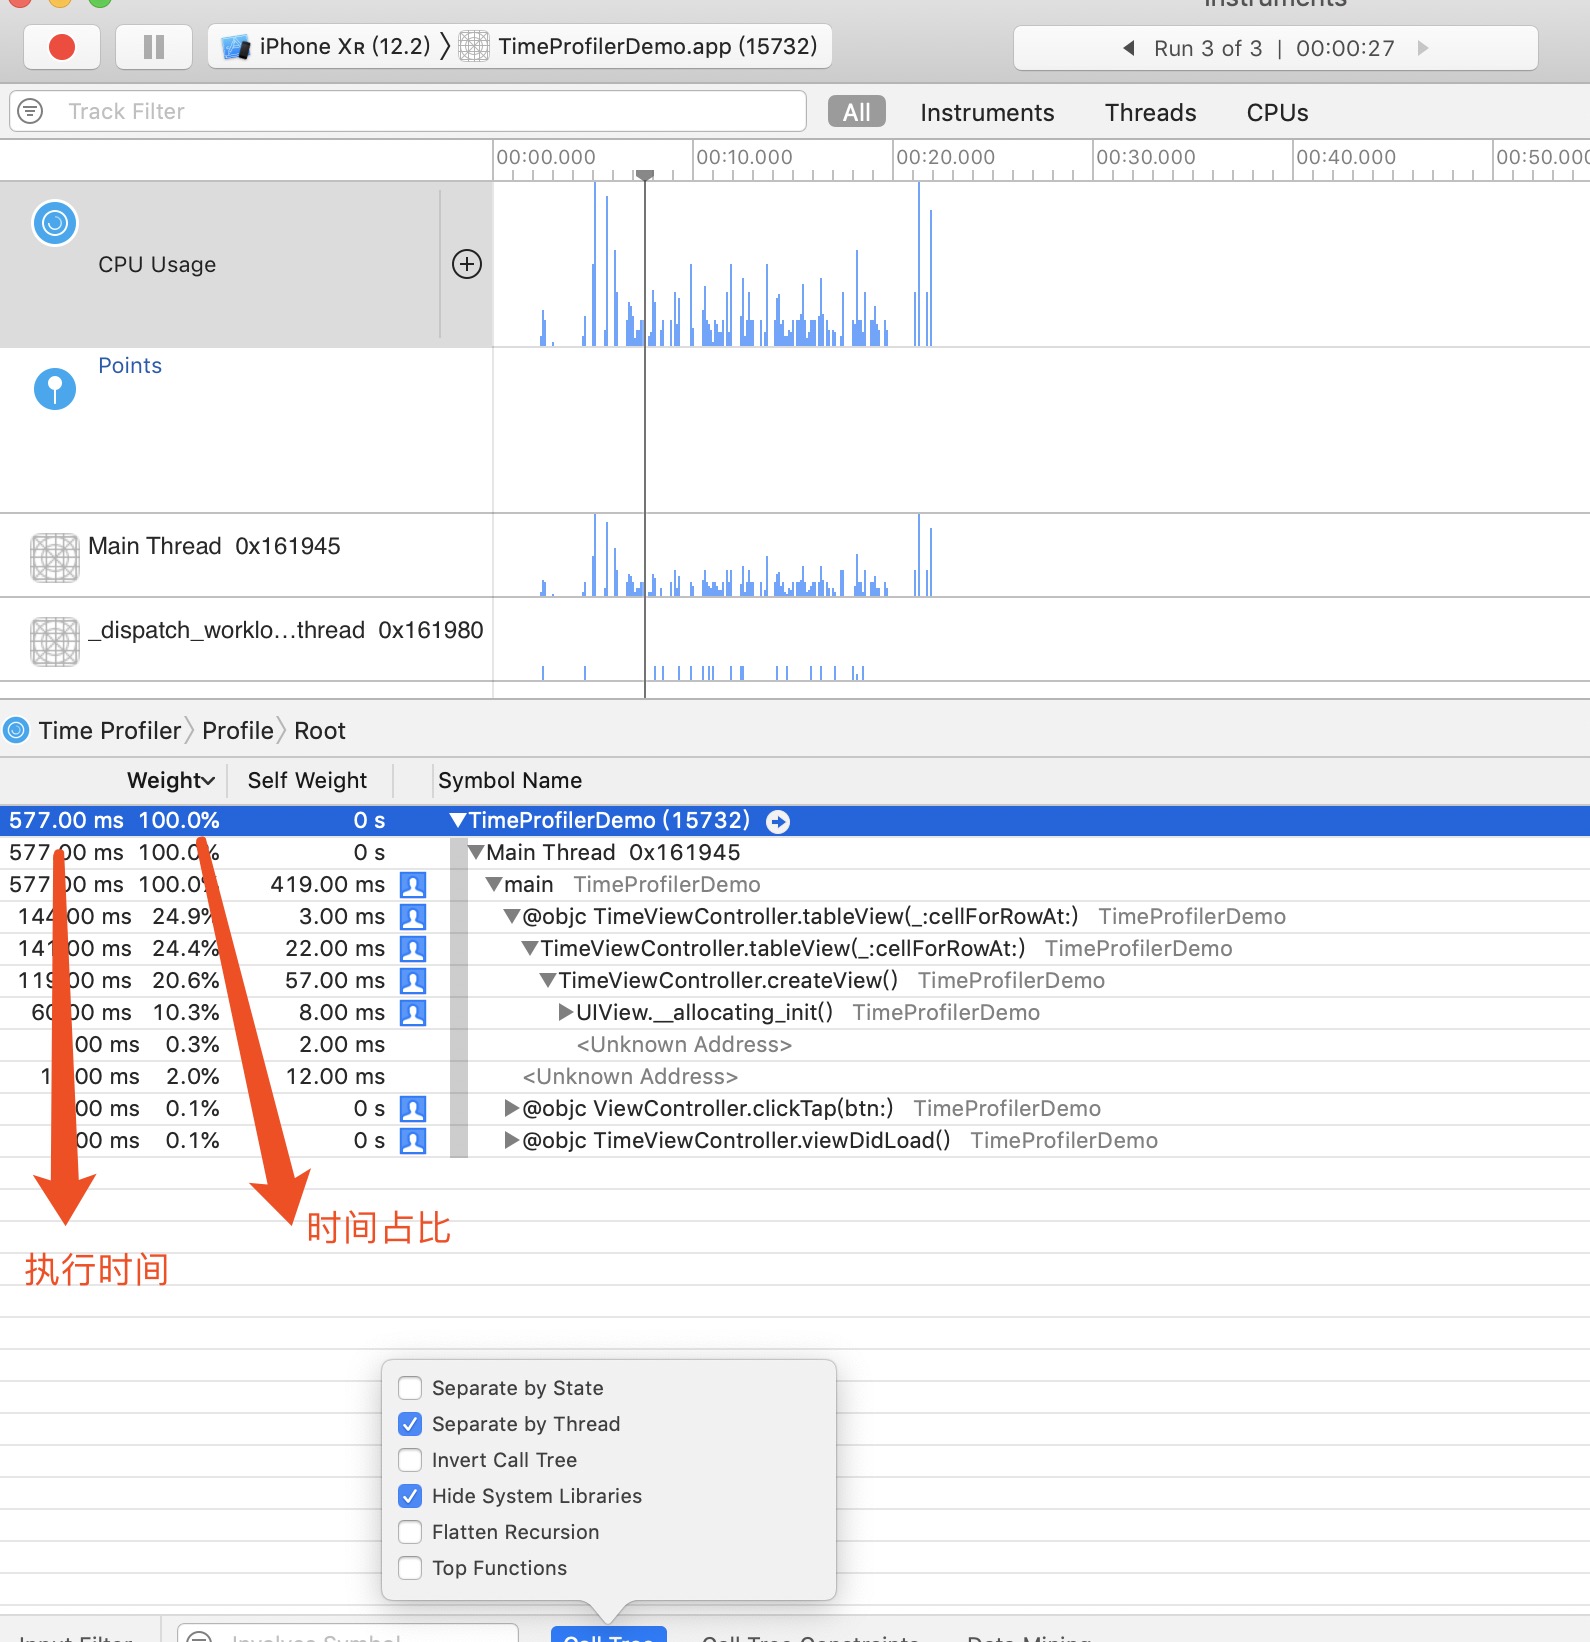Click 419.00 ms self weight value
This screenshot has width=1590, height=1642.
coord(327,885)
